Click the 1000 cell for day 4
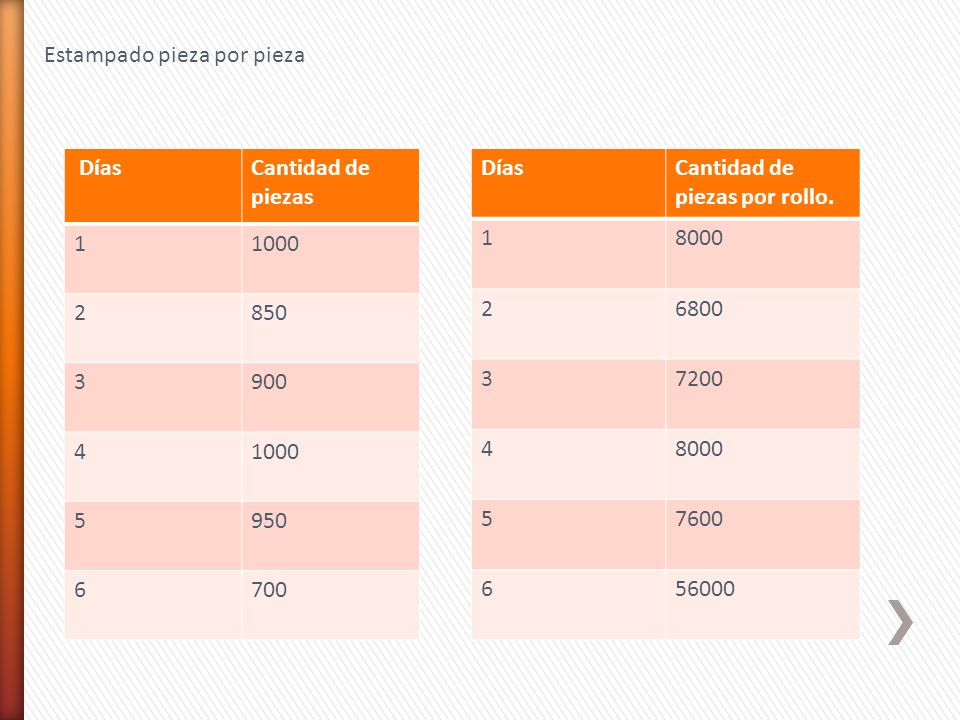 click(331, 466)
